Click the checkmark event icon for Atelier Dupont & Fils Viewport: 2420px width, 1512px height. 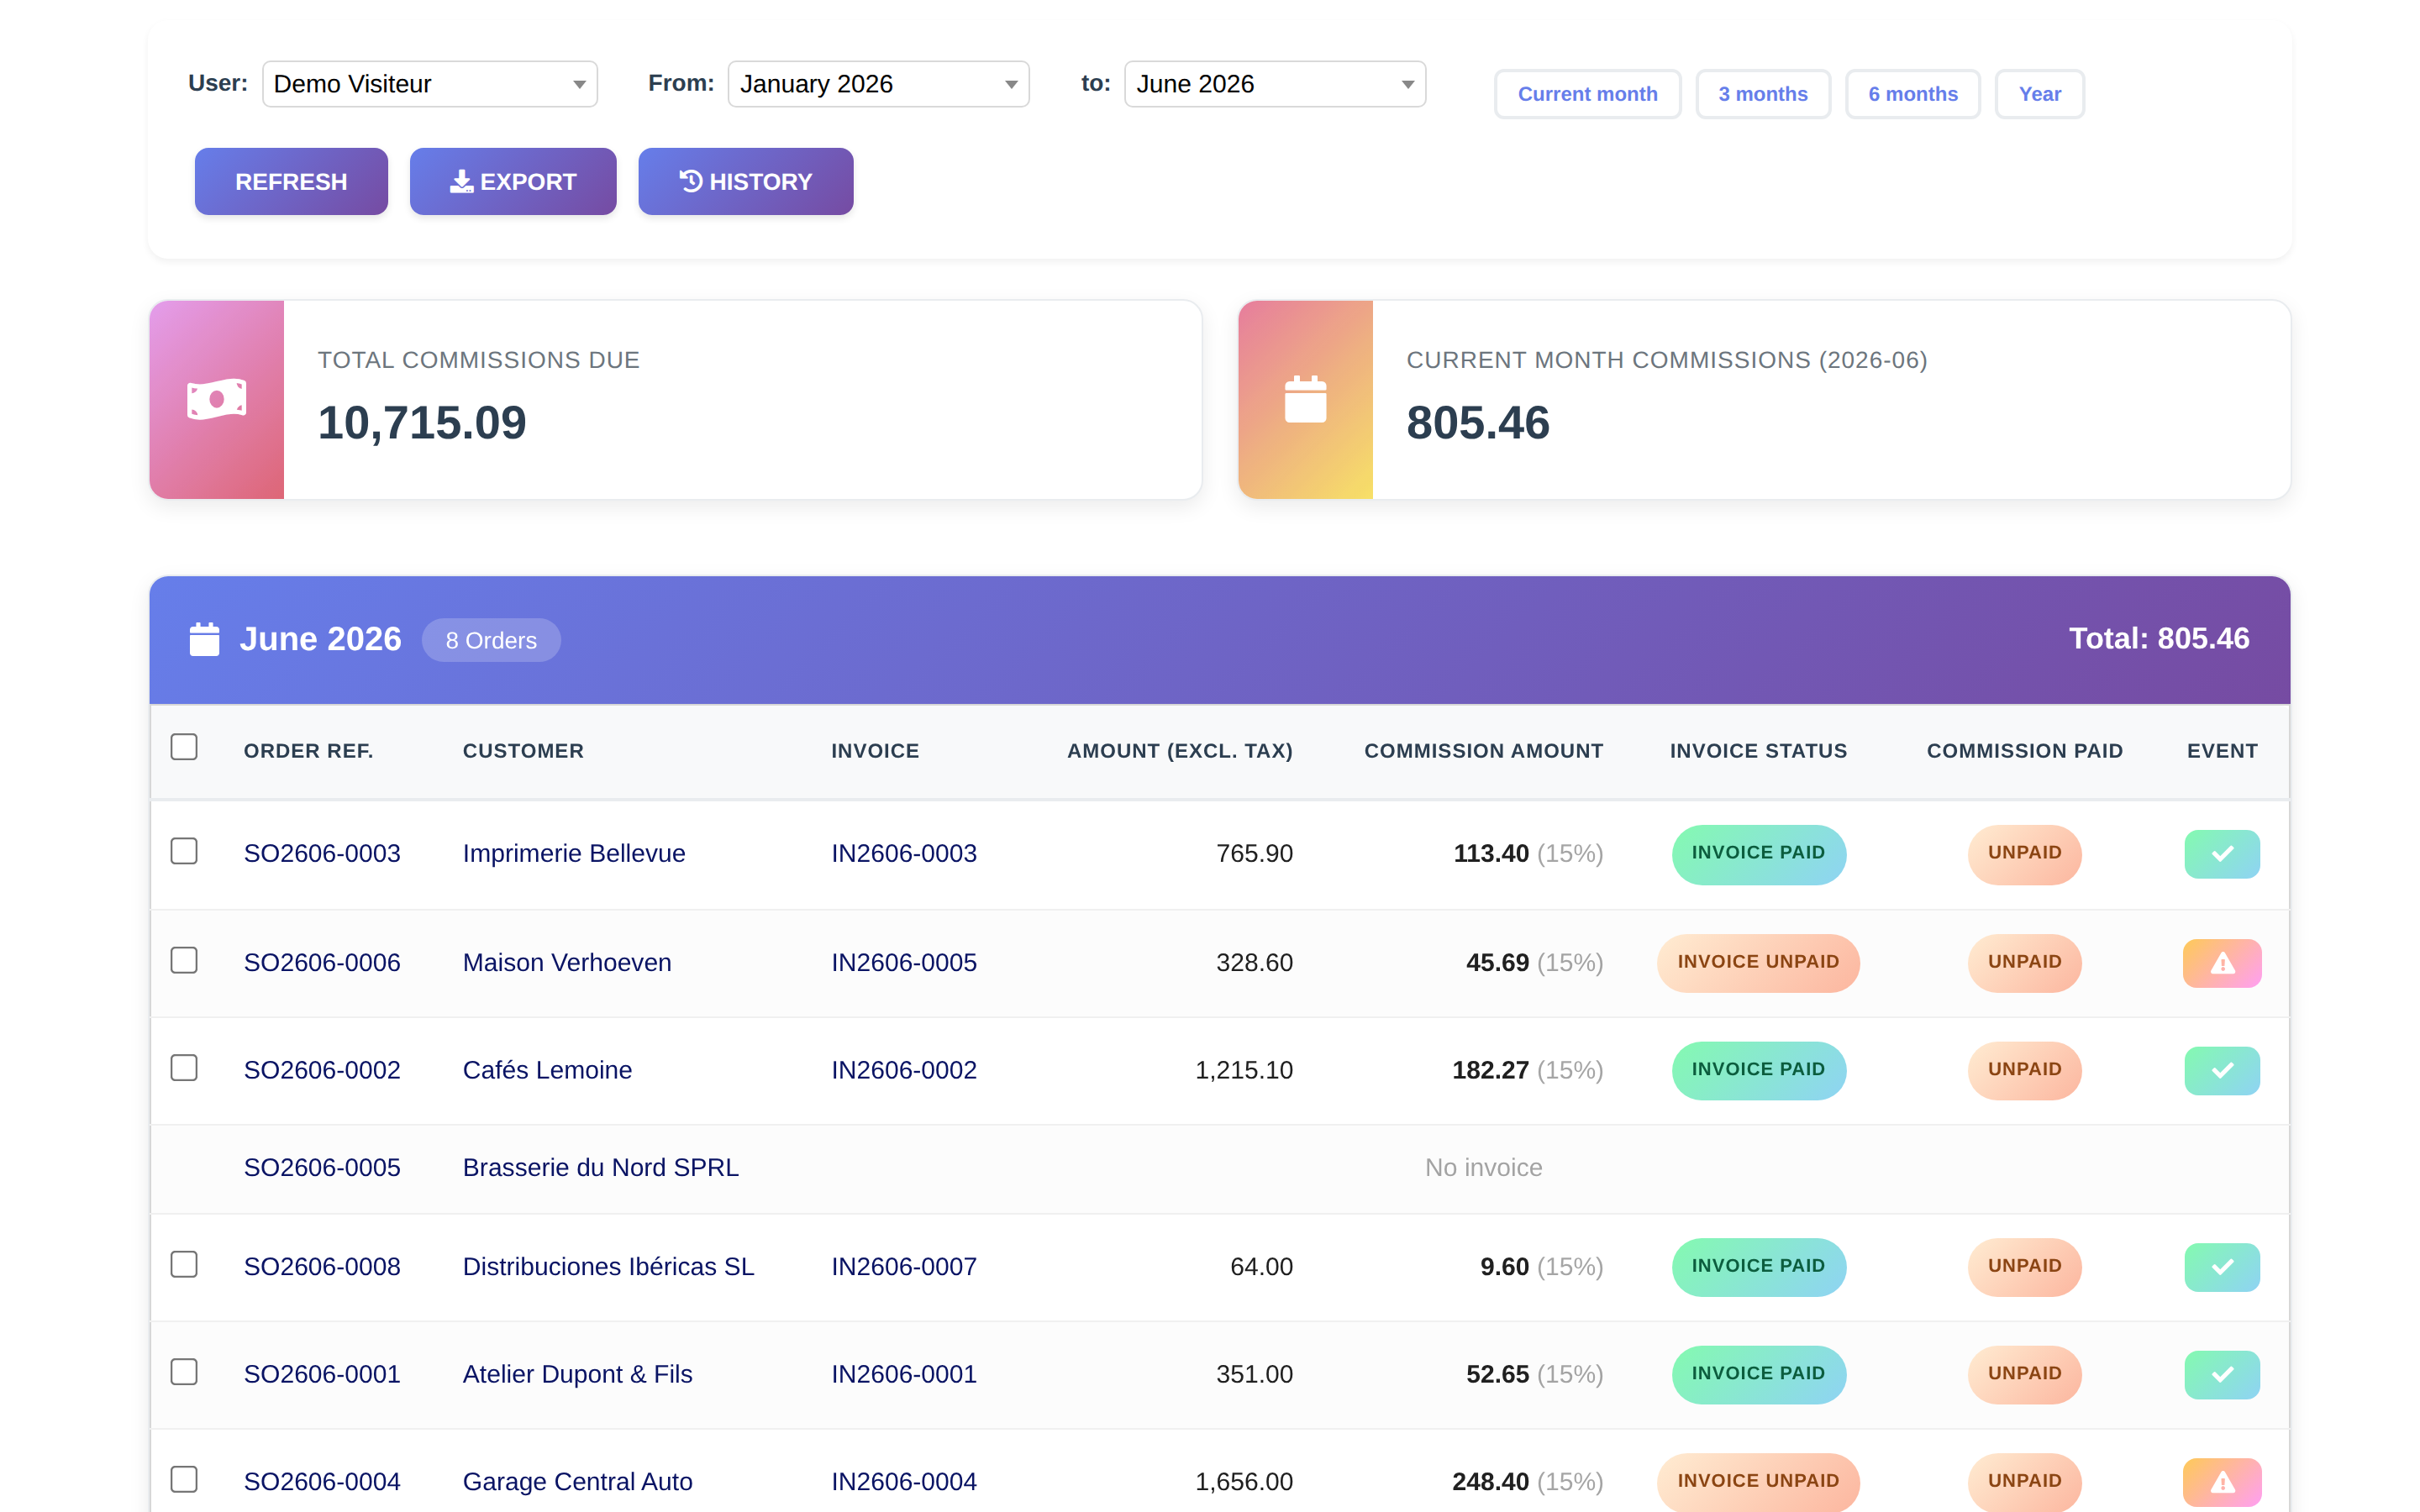2221,1374
